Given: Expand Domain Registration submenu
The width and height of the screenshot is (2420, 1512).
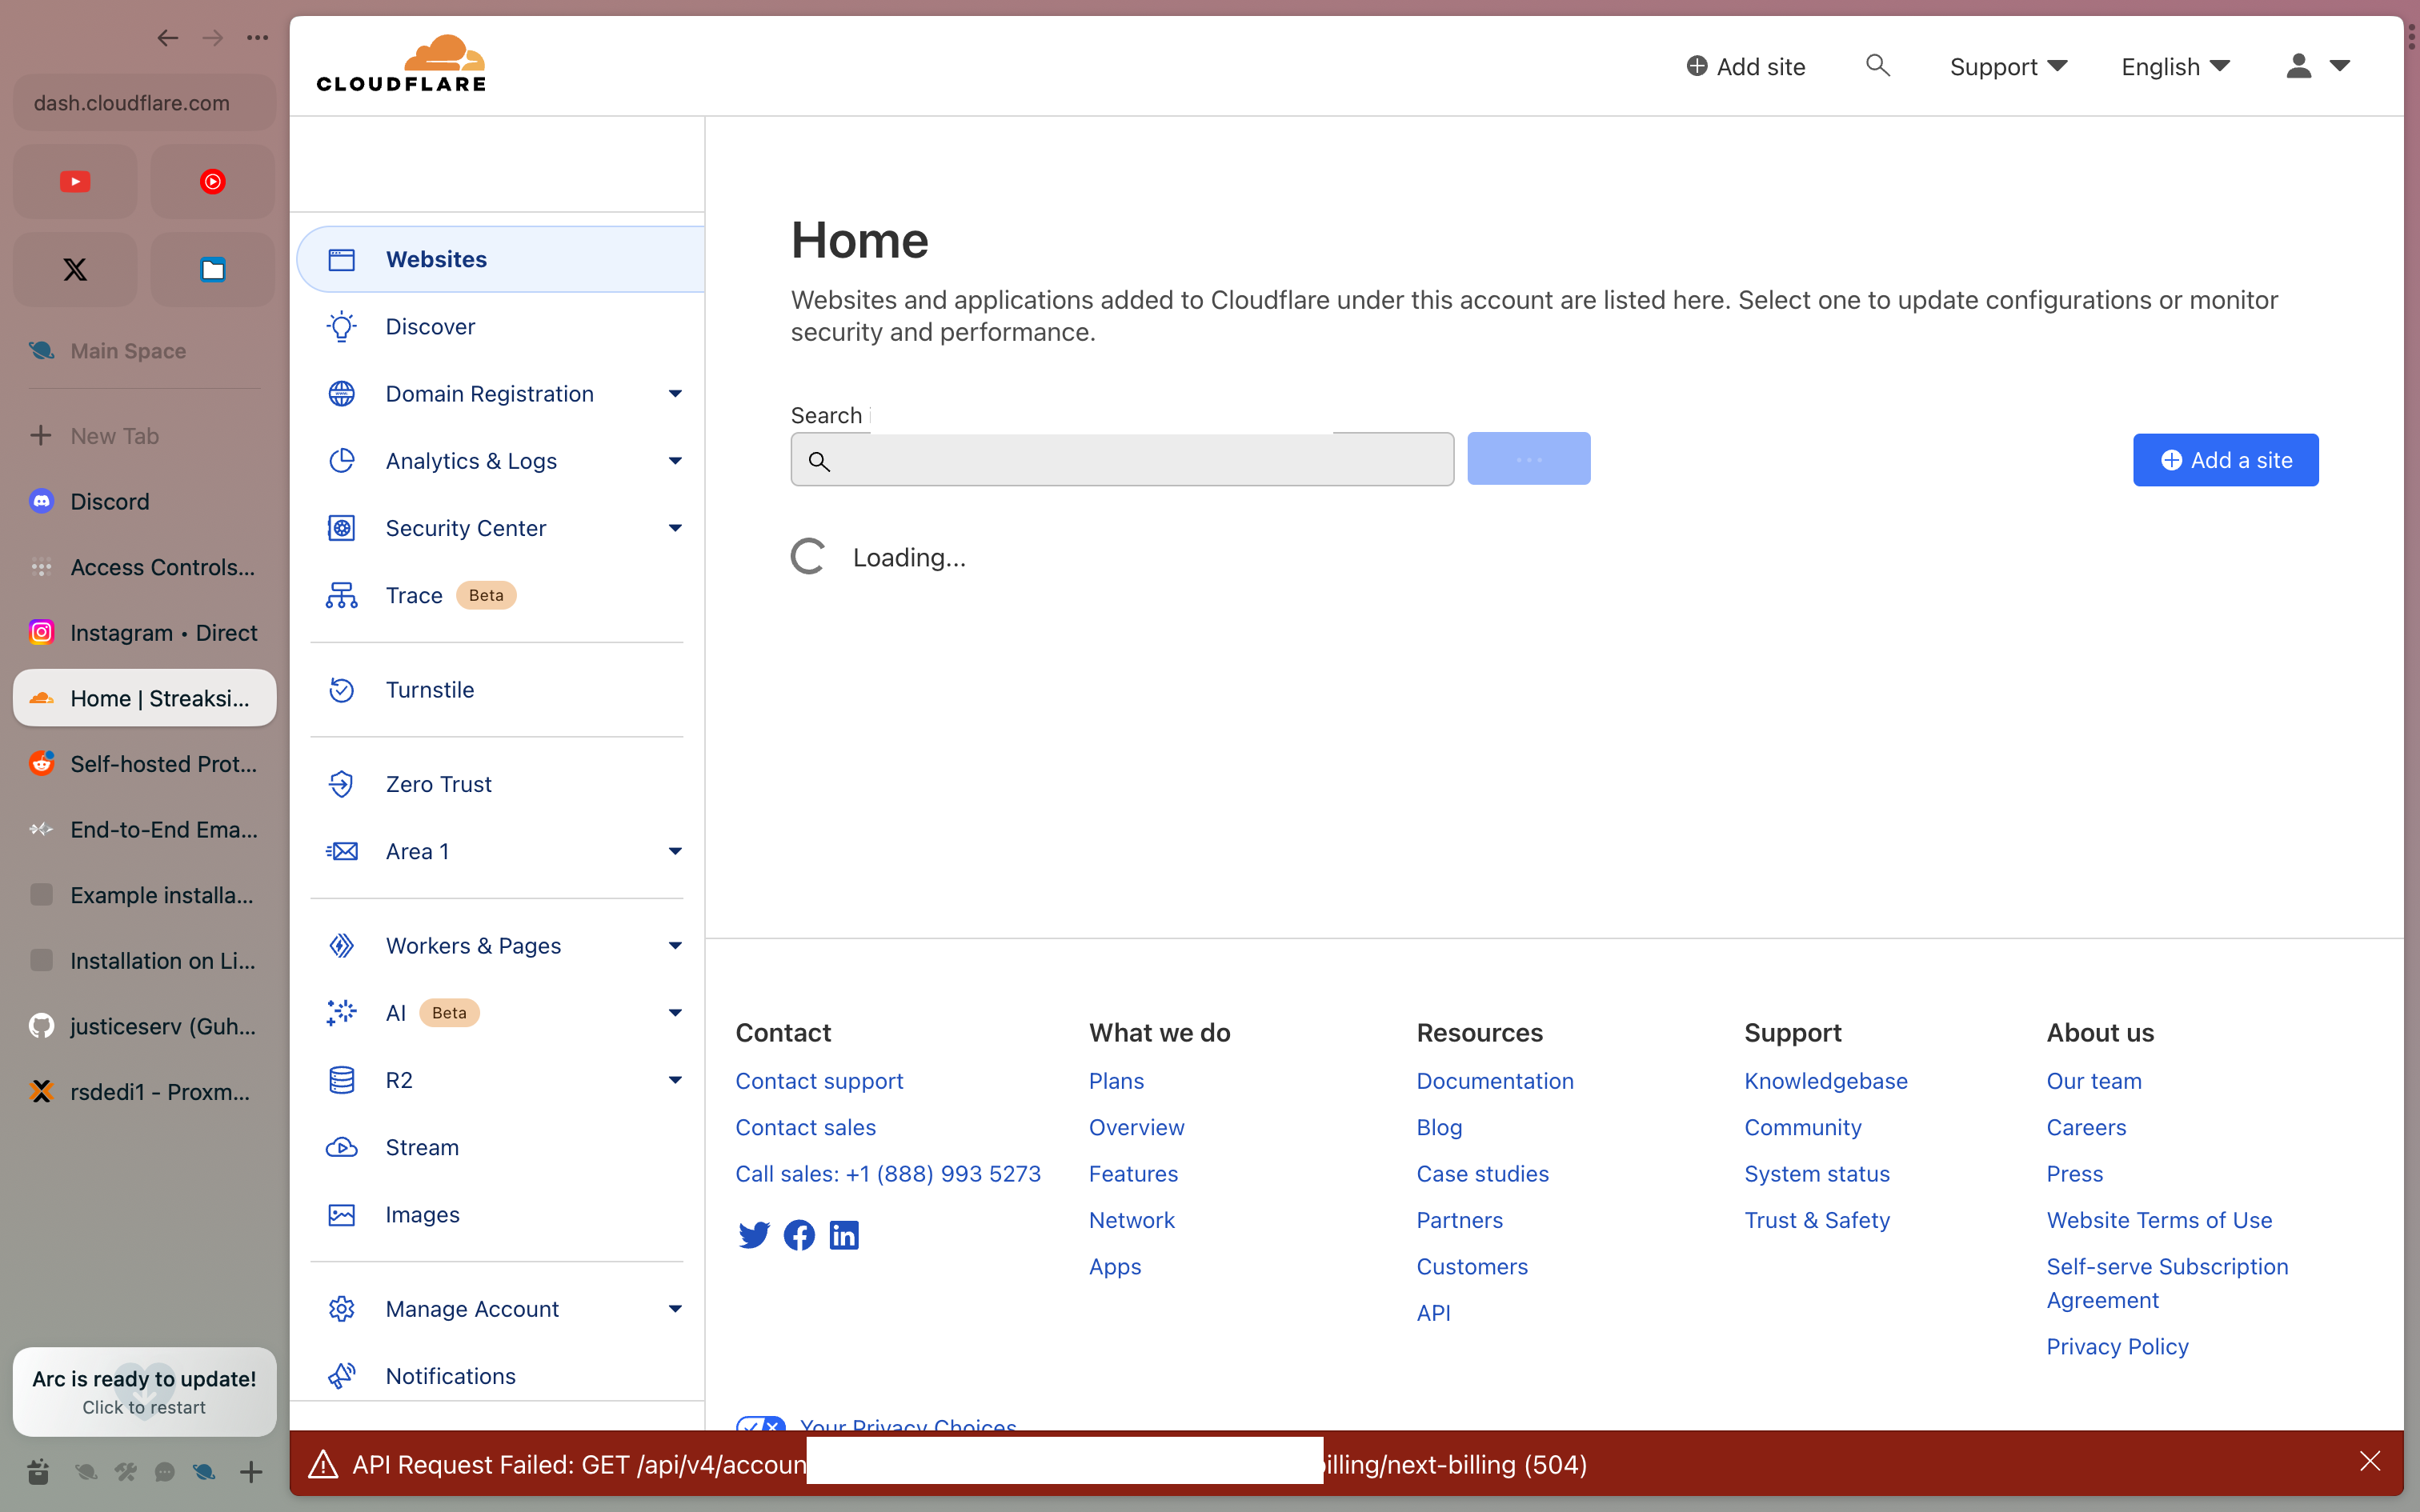Looking at the screenshot, I should (675, 394).
